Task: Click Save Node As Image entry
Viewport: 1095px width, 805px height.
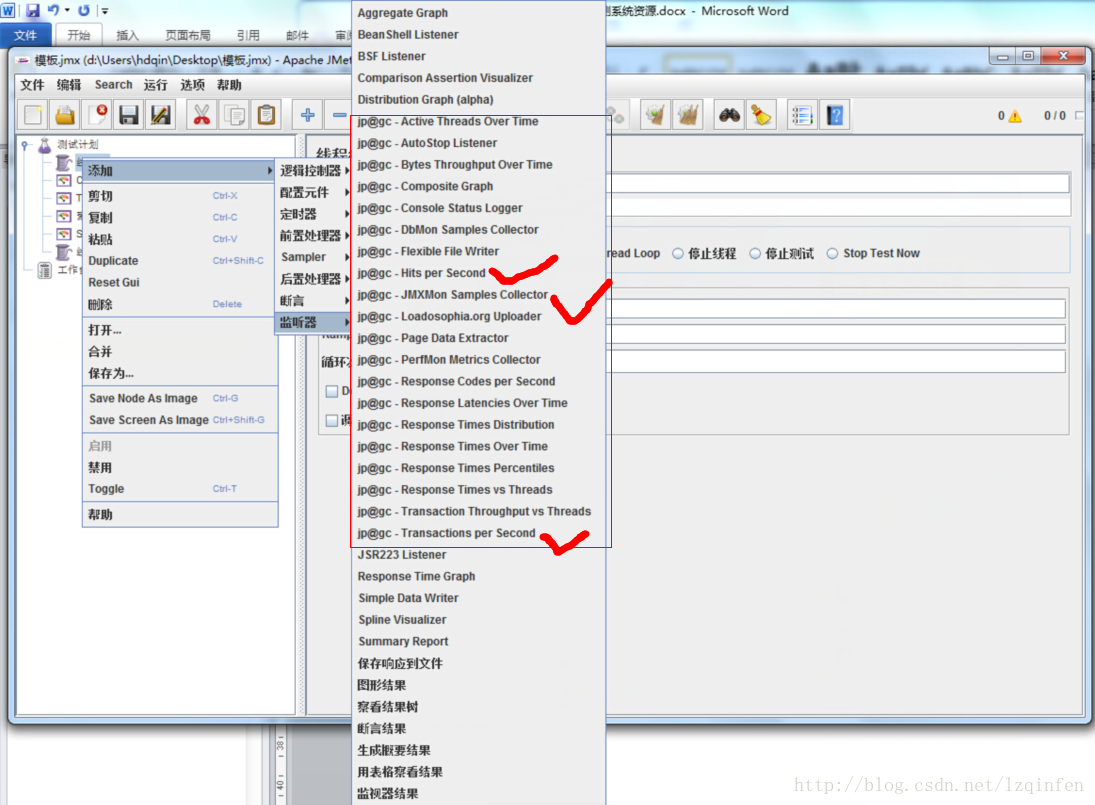Action: click(x=180, y=398)
